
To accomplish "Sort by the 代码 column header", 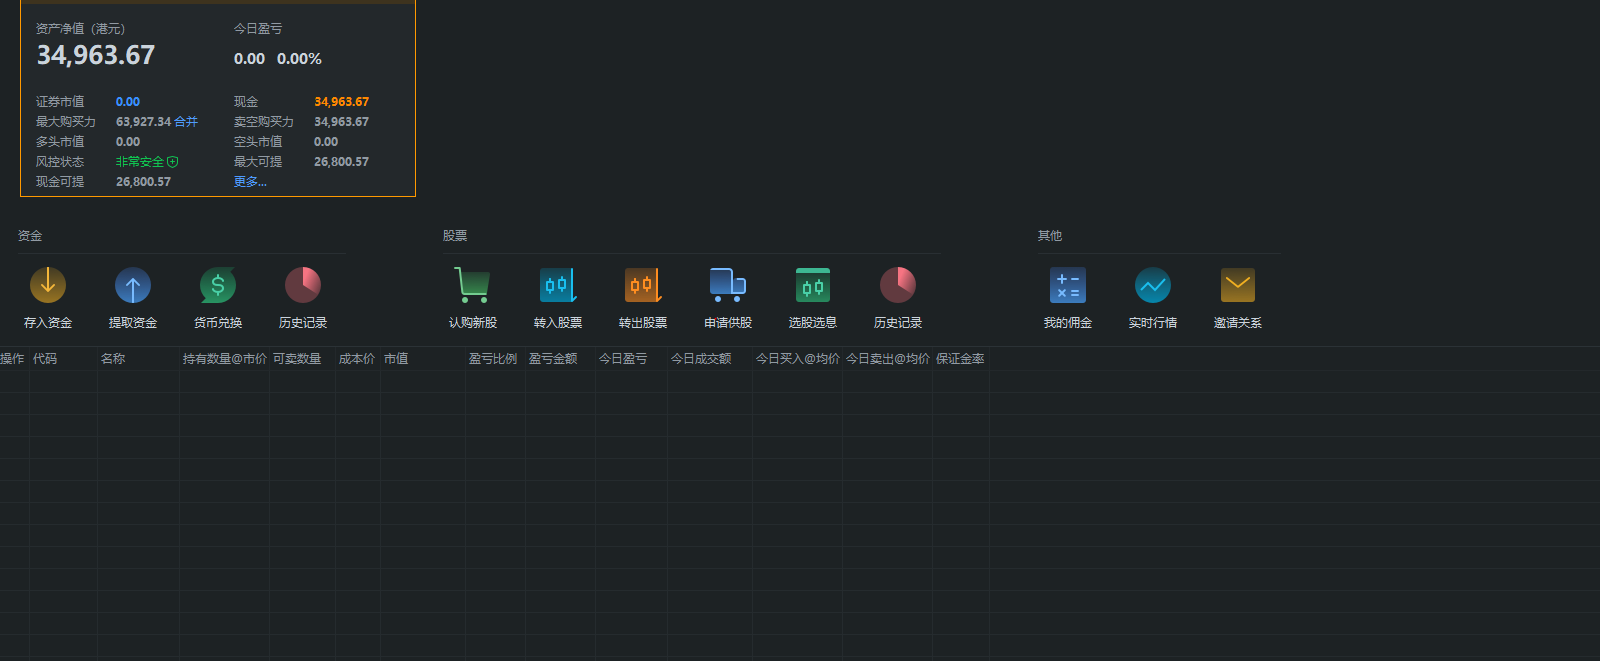I will [45, 359].
